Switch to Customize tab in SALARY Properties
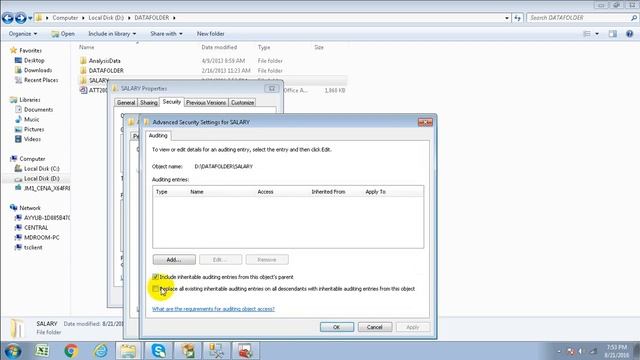The width and height of the screenshot is (640, 360). 242,103
